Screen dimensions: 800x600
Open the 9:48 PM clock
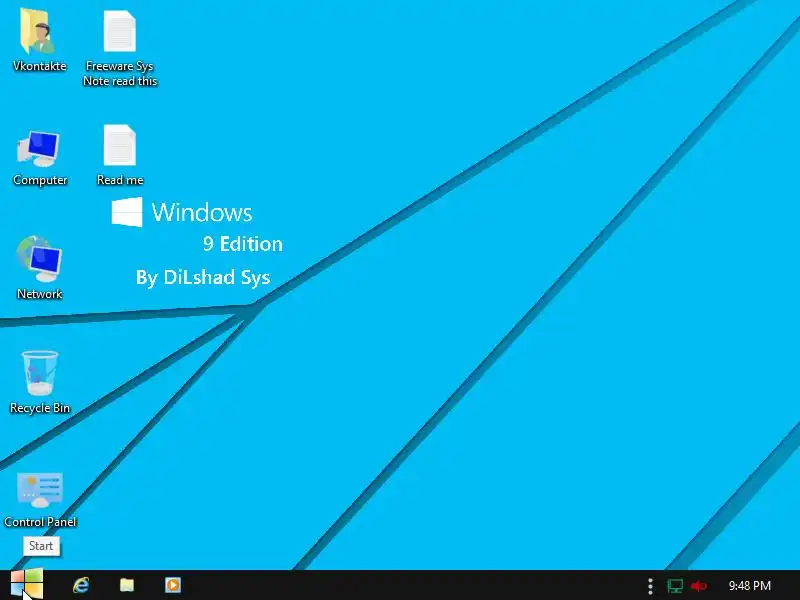749,585
